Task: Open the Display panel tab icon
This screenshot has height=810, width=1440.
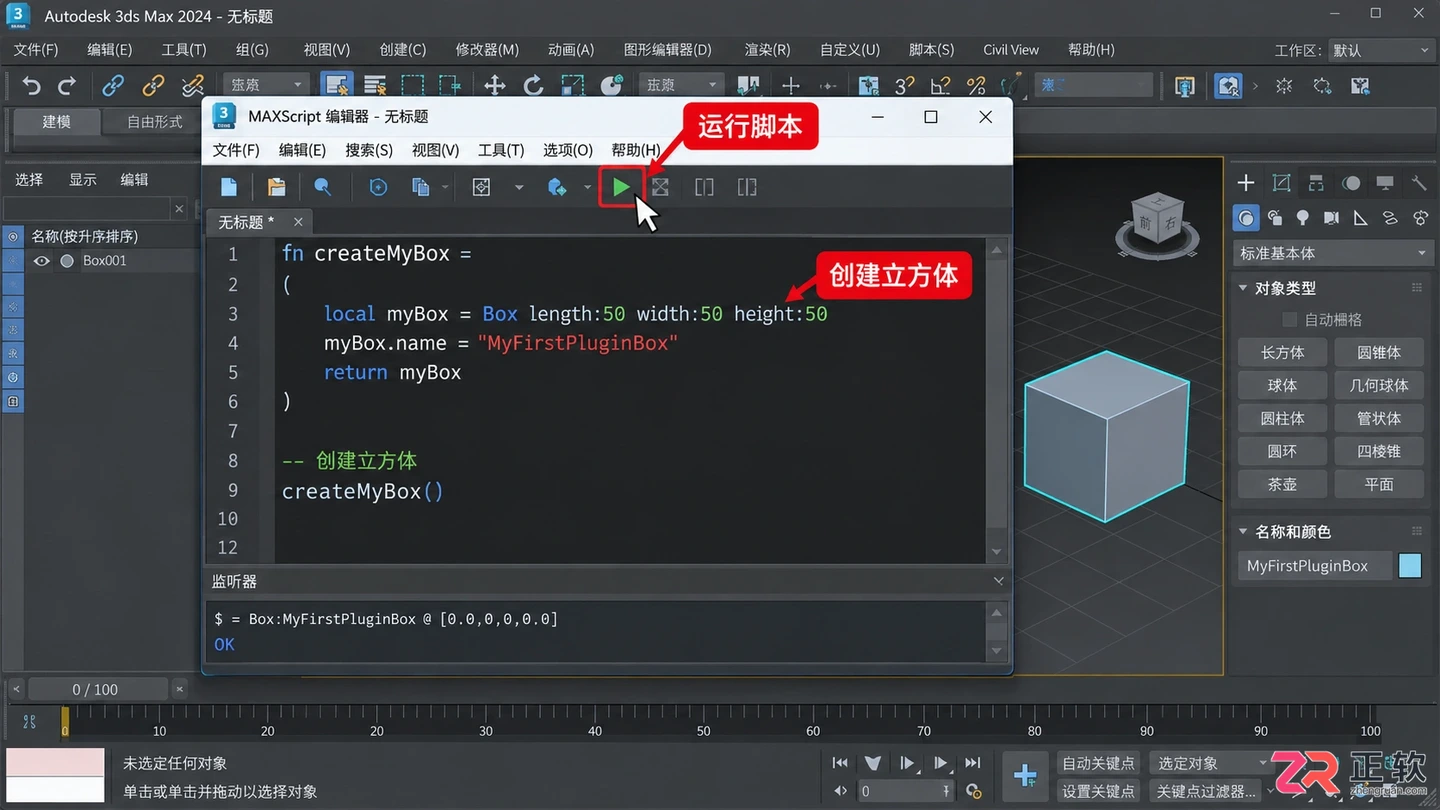Action: (x=1385, y=183)
